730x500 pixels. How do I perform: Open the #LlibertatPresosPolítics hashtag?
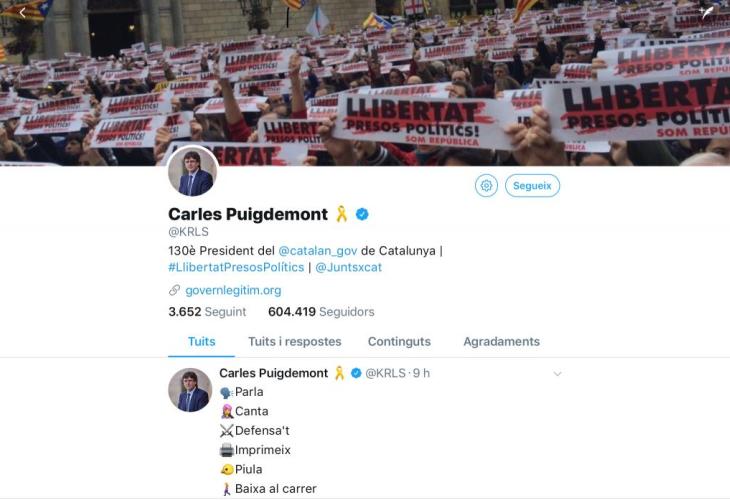pyautogui.click(x=236, y=267)
